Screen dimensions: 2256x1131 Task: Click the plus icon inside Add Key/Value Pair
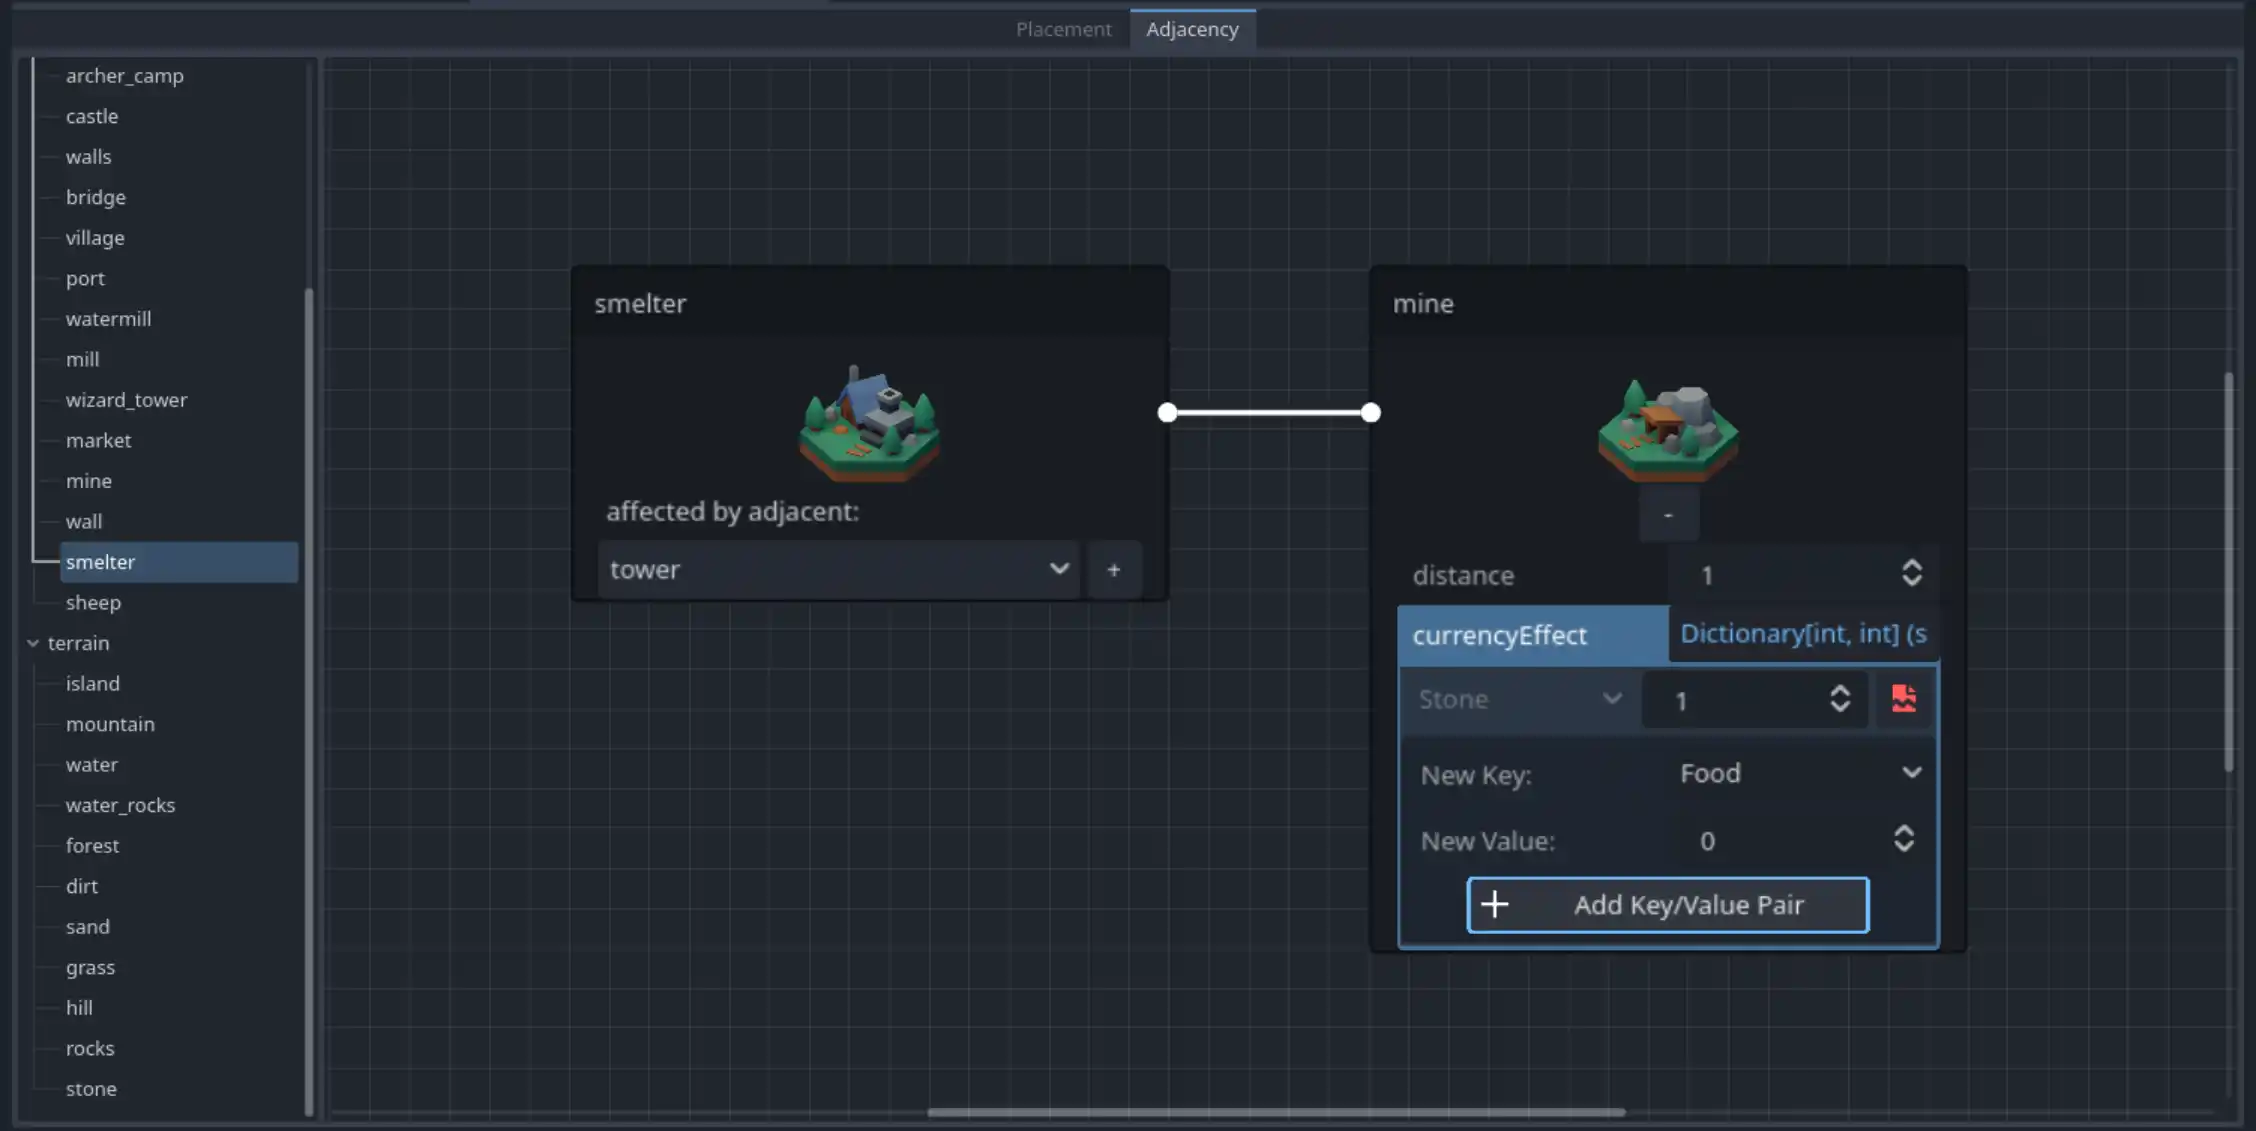tap(1494, 904)
